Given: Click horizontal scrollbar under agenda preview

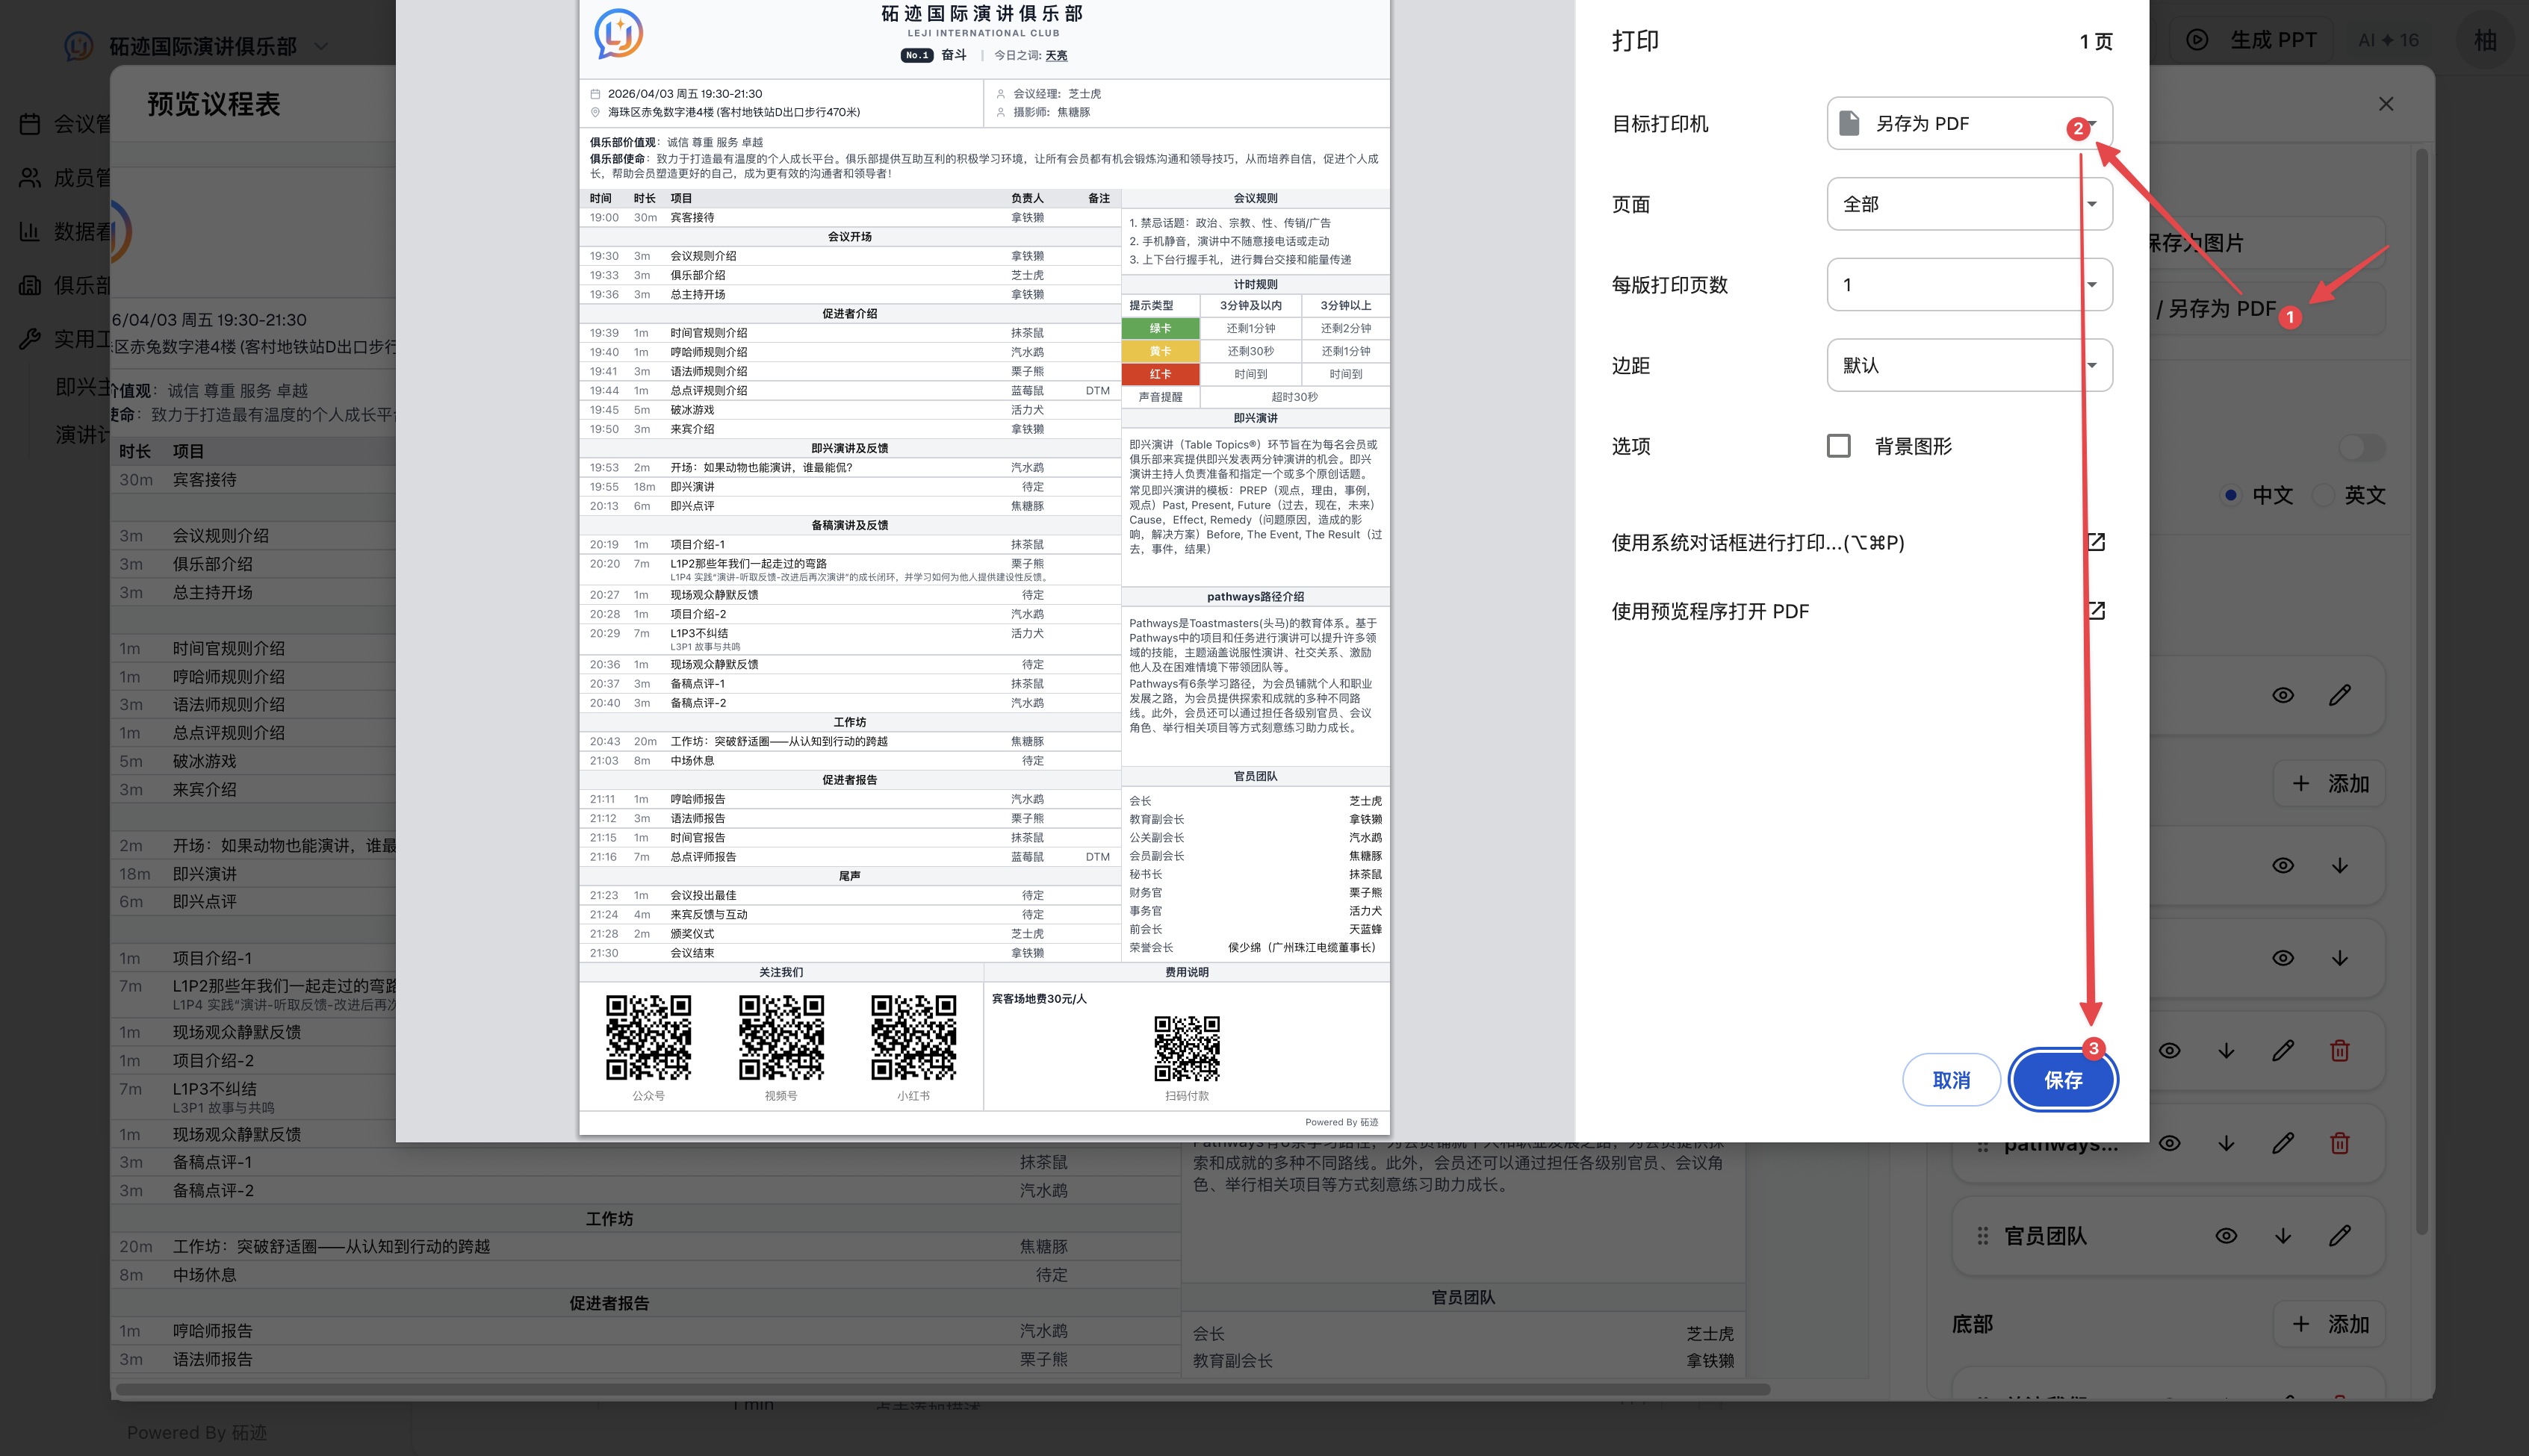Looking at the screenshot, I should click(942, 1389).
